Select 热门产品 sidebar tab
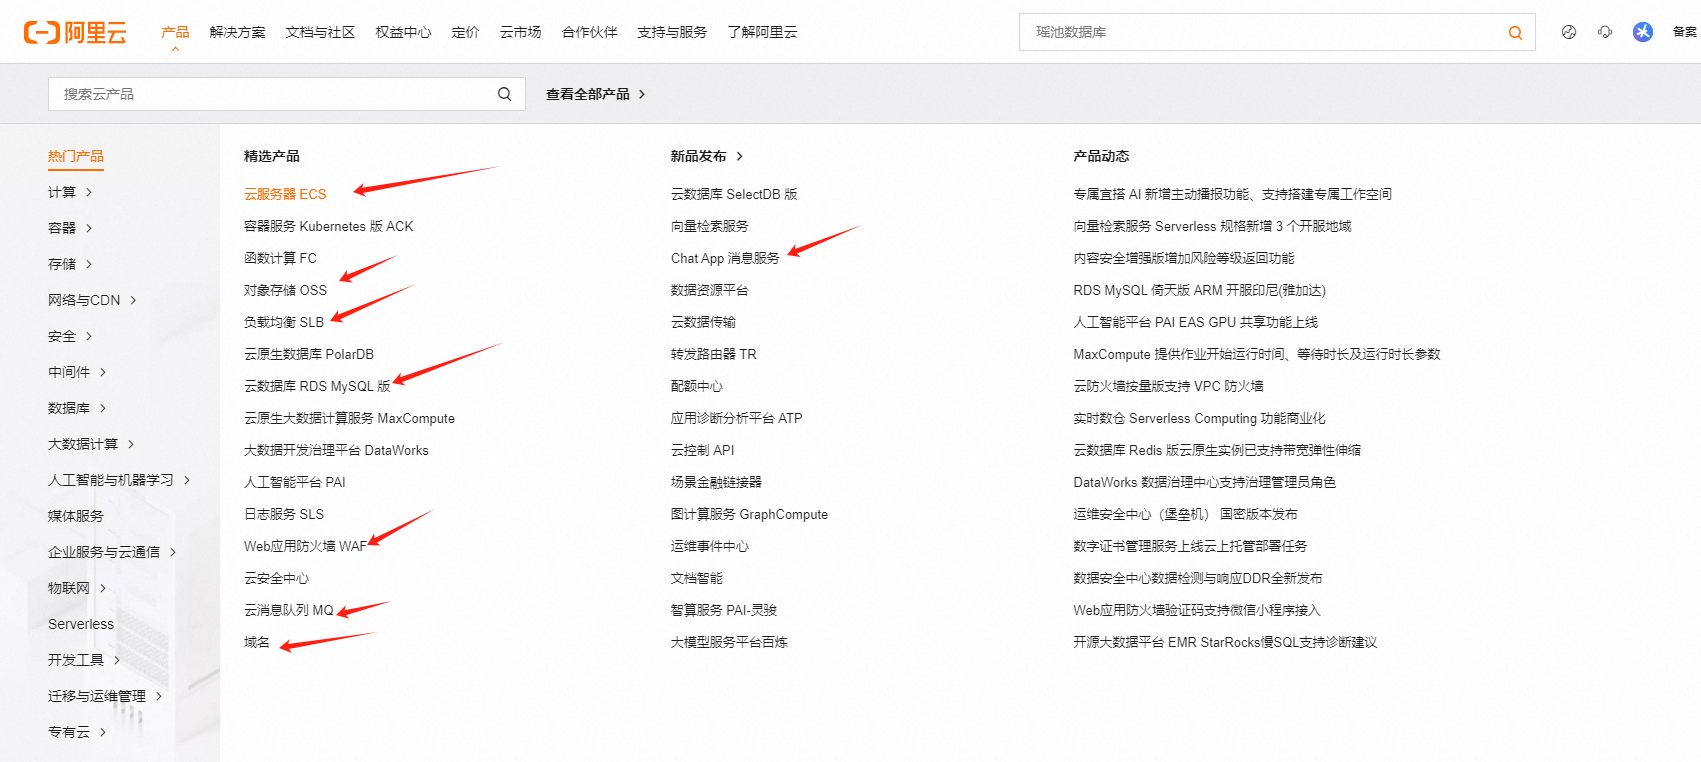Viewport: 1701px width, 762px height. [x=76, y=156]
